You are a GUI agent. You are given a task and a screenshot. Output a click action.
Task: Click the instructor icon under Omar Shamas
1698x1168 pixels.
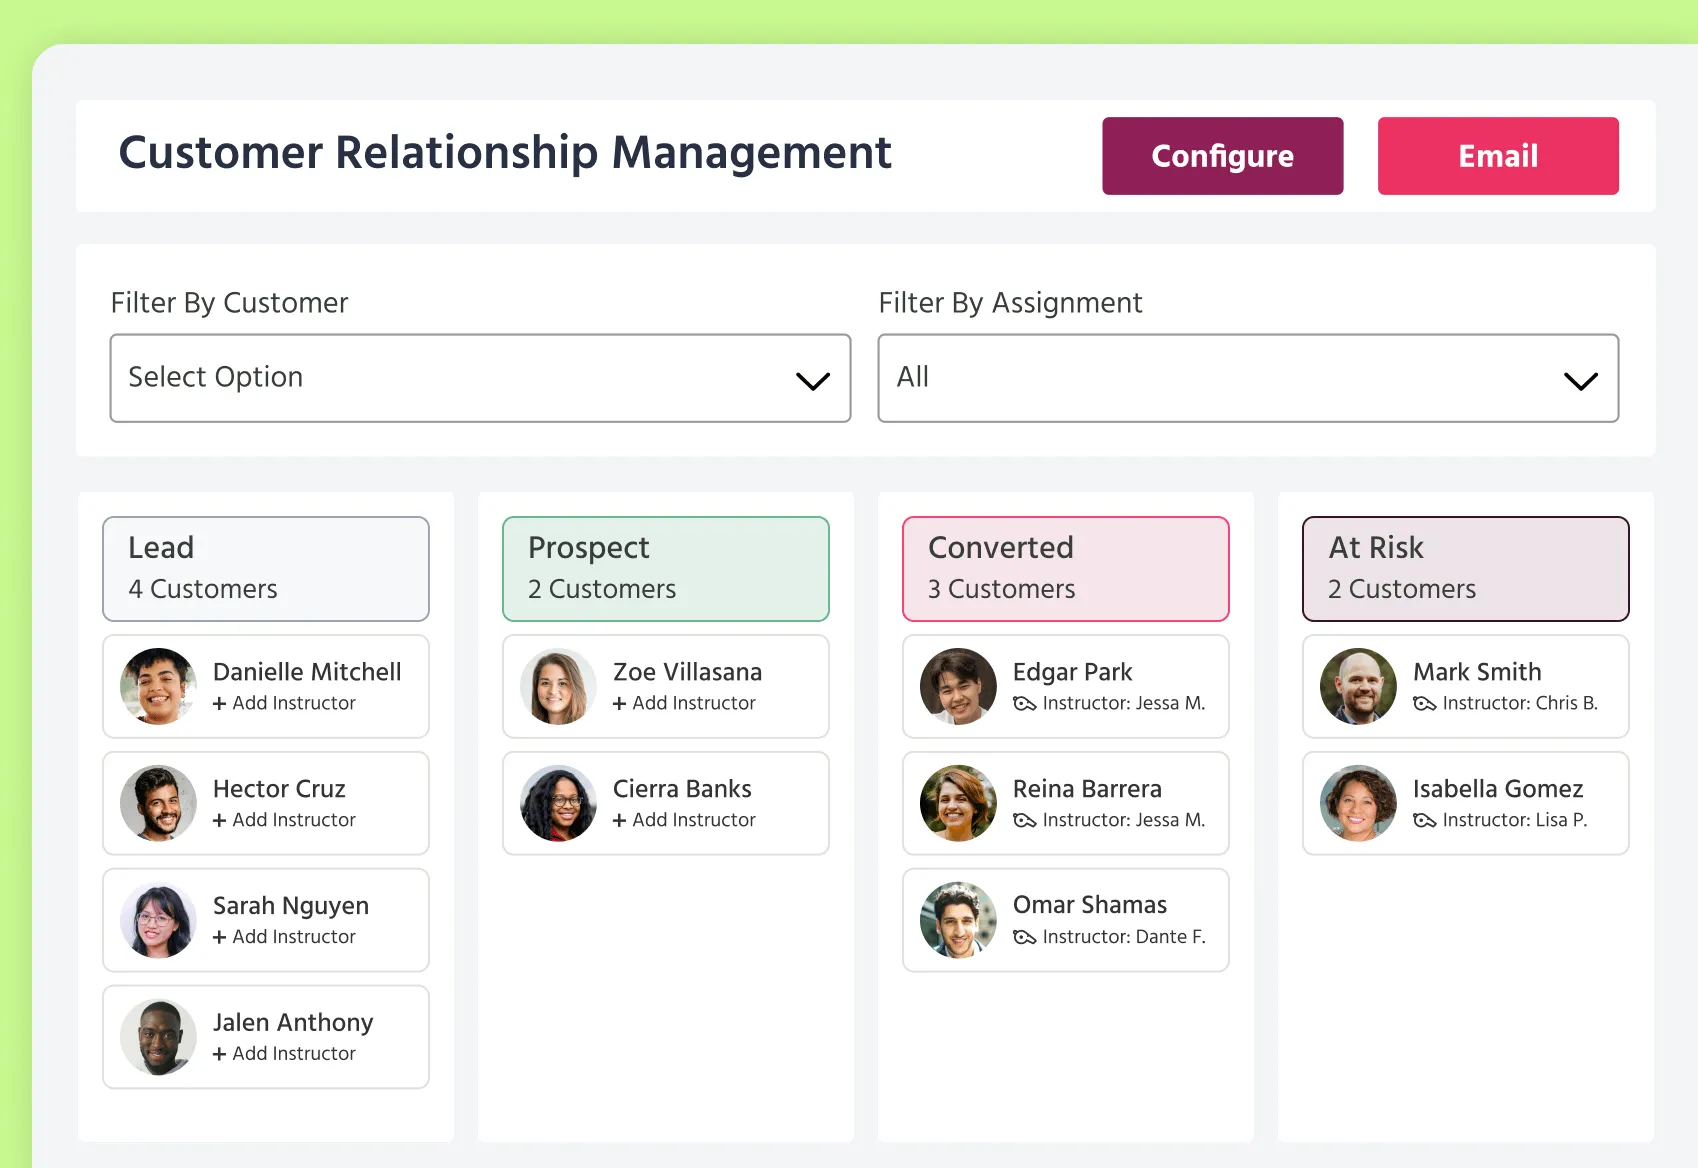[1024, 938]
